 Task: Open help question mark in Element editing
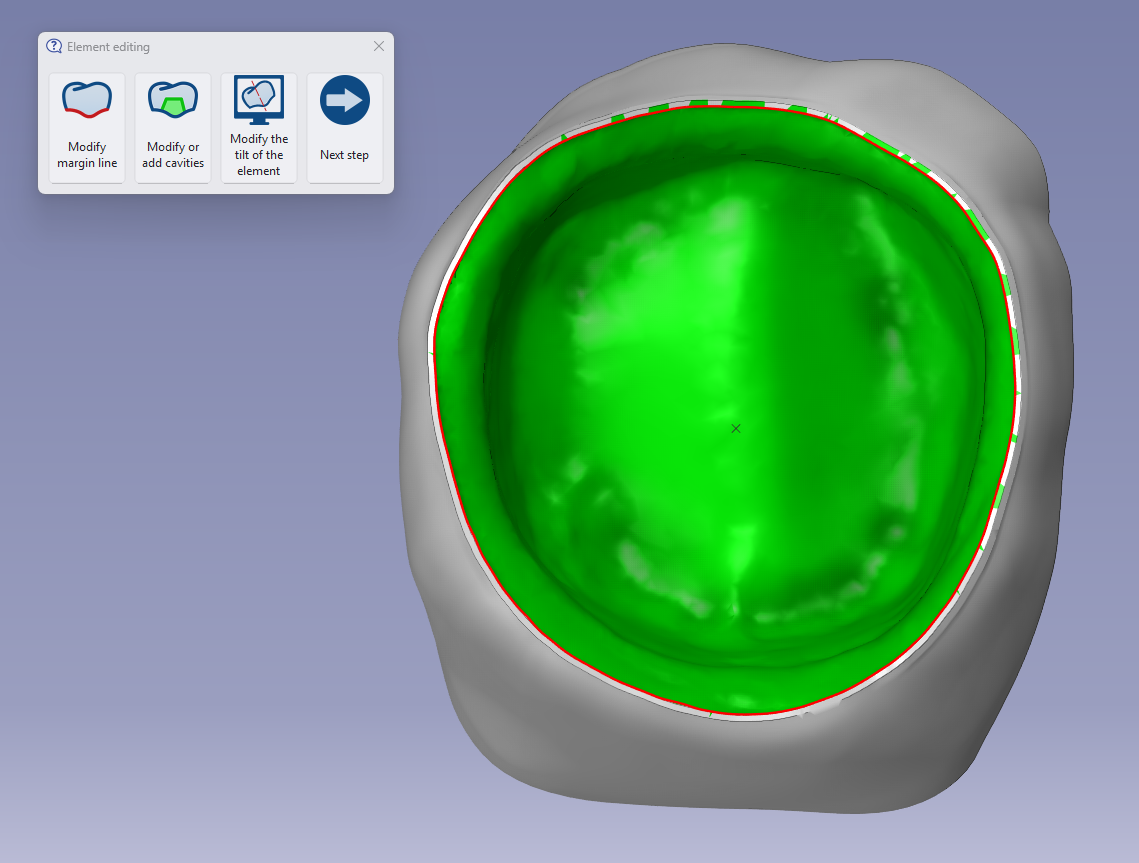(x=54, y=46)
